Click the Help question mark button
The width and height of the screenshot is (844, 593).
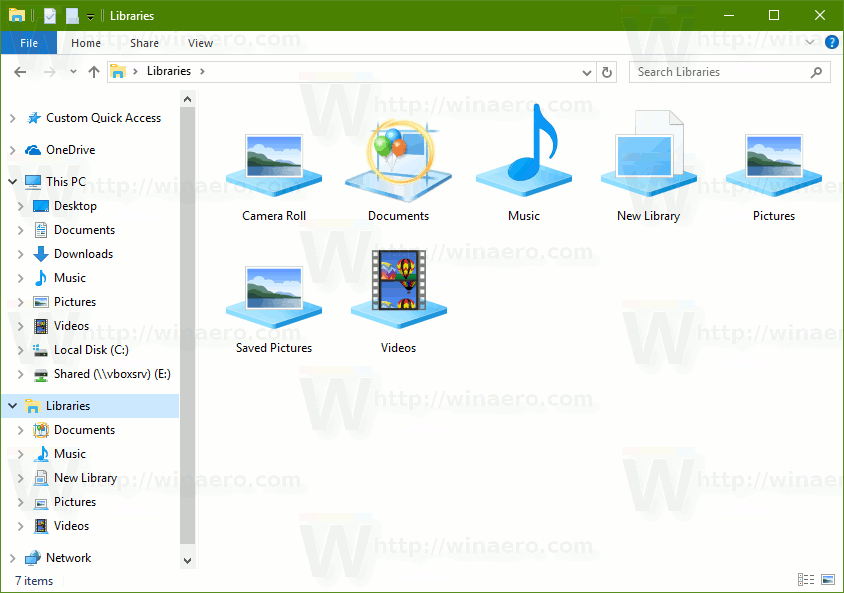[x=832, y=42]
